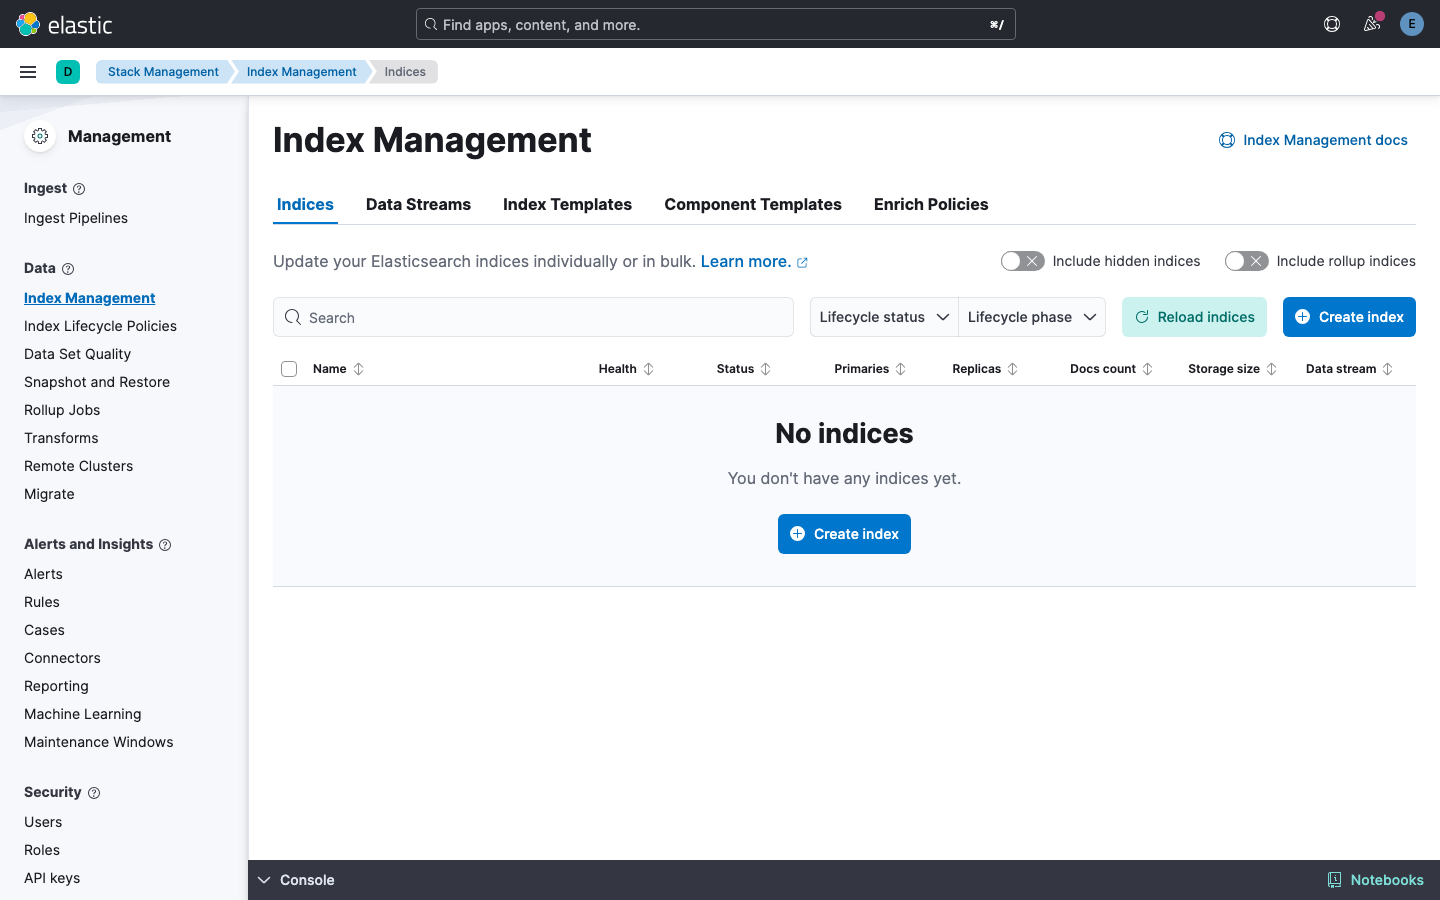Show help for Data section
Screen dimensions: 1440x900
[x=68, y=269]
